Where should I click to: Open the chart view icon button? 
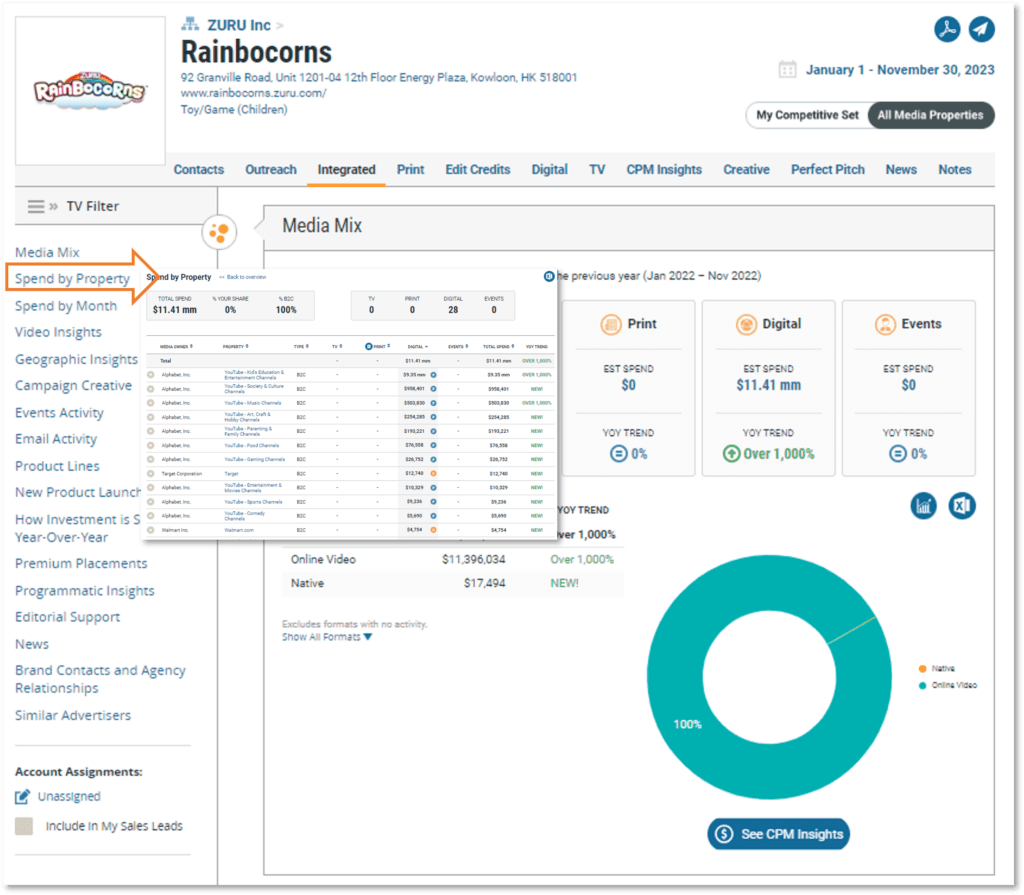pyautogui.click(x=923, y=506)
